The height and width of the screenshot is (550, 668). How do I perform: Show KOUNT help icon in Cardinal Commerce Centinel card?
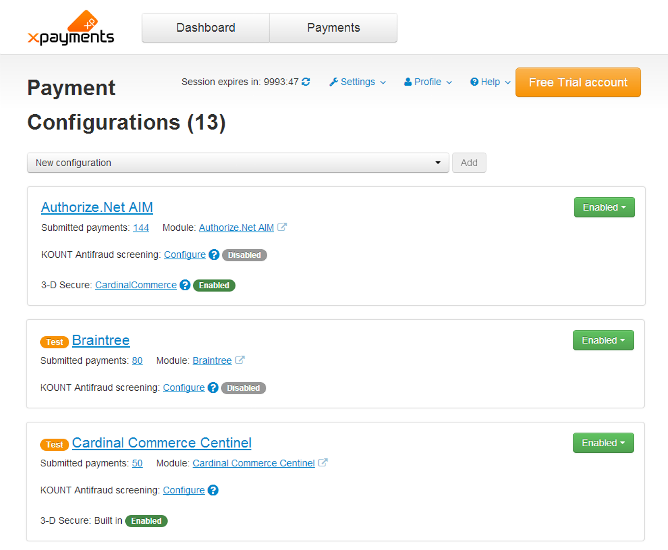tap(213, 490)
